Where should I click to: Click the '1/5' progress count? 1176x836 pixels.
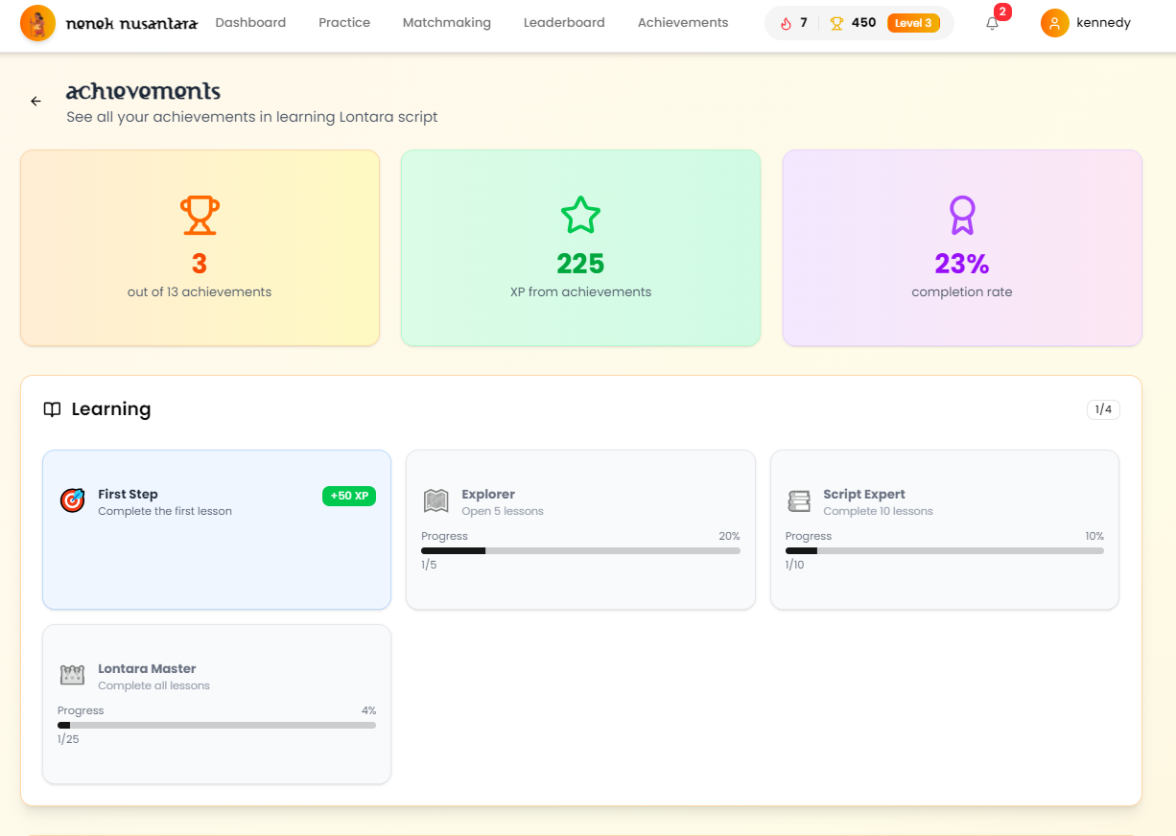429,565
